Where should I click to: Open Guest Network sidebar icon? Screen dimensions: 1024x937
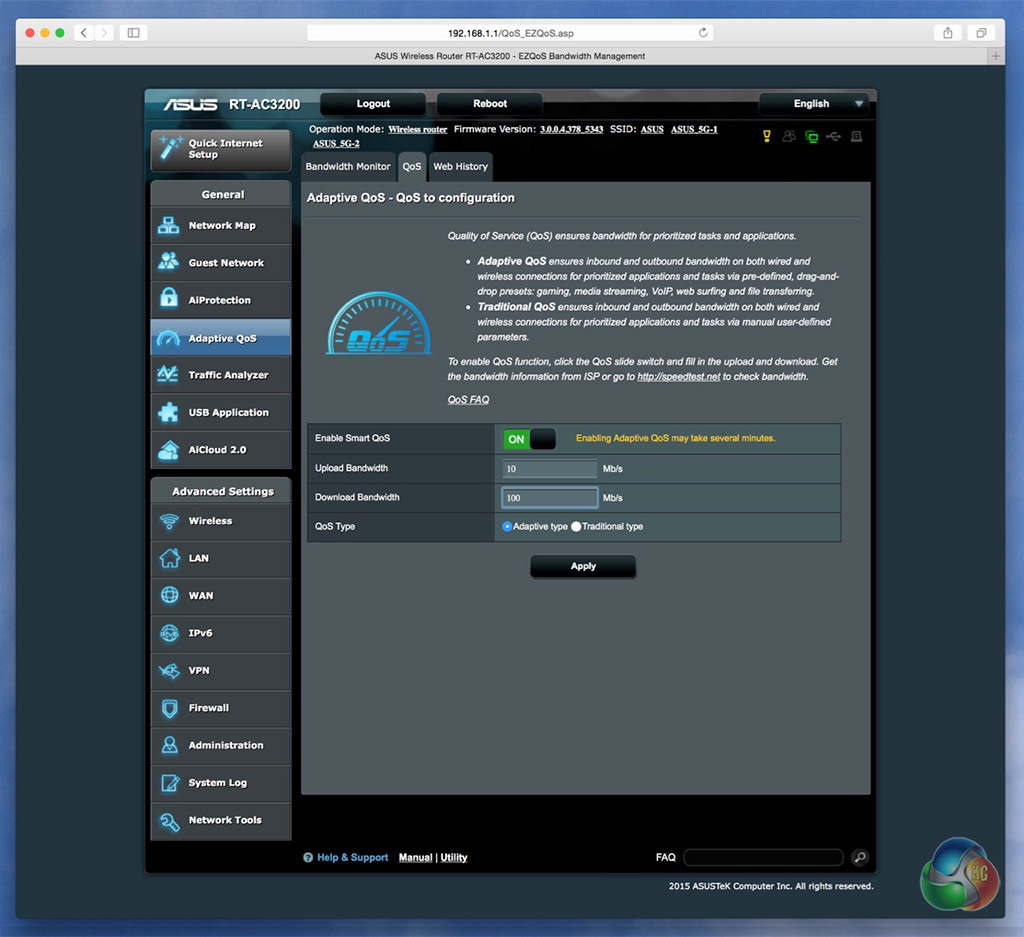coord(168,262)
